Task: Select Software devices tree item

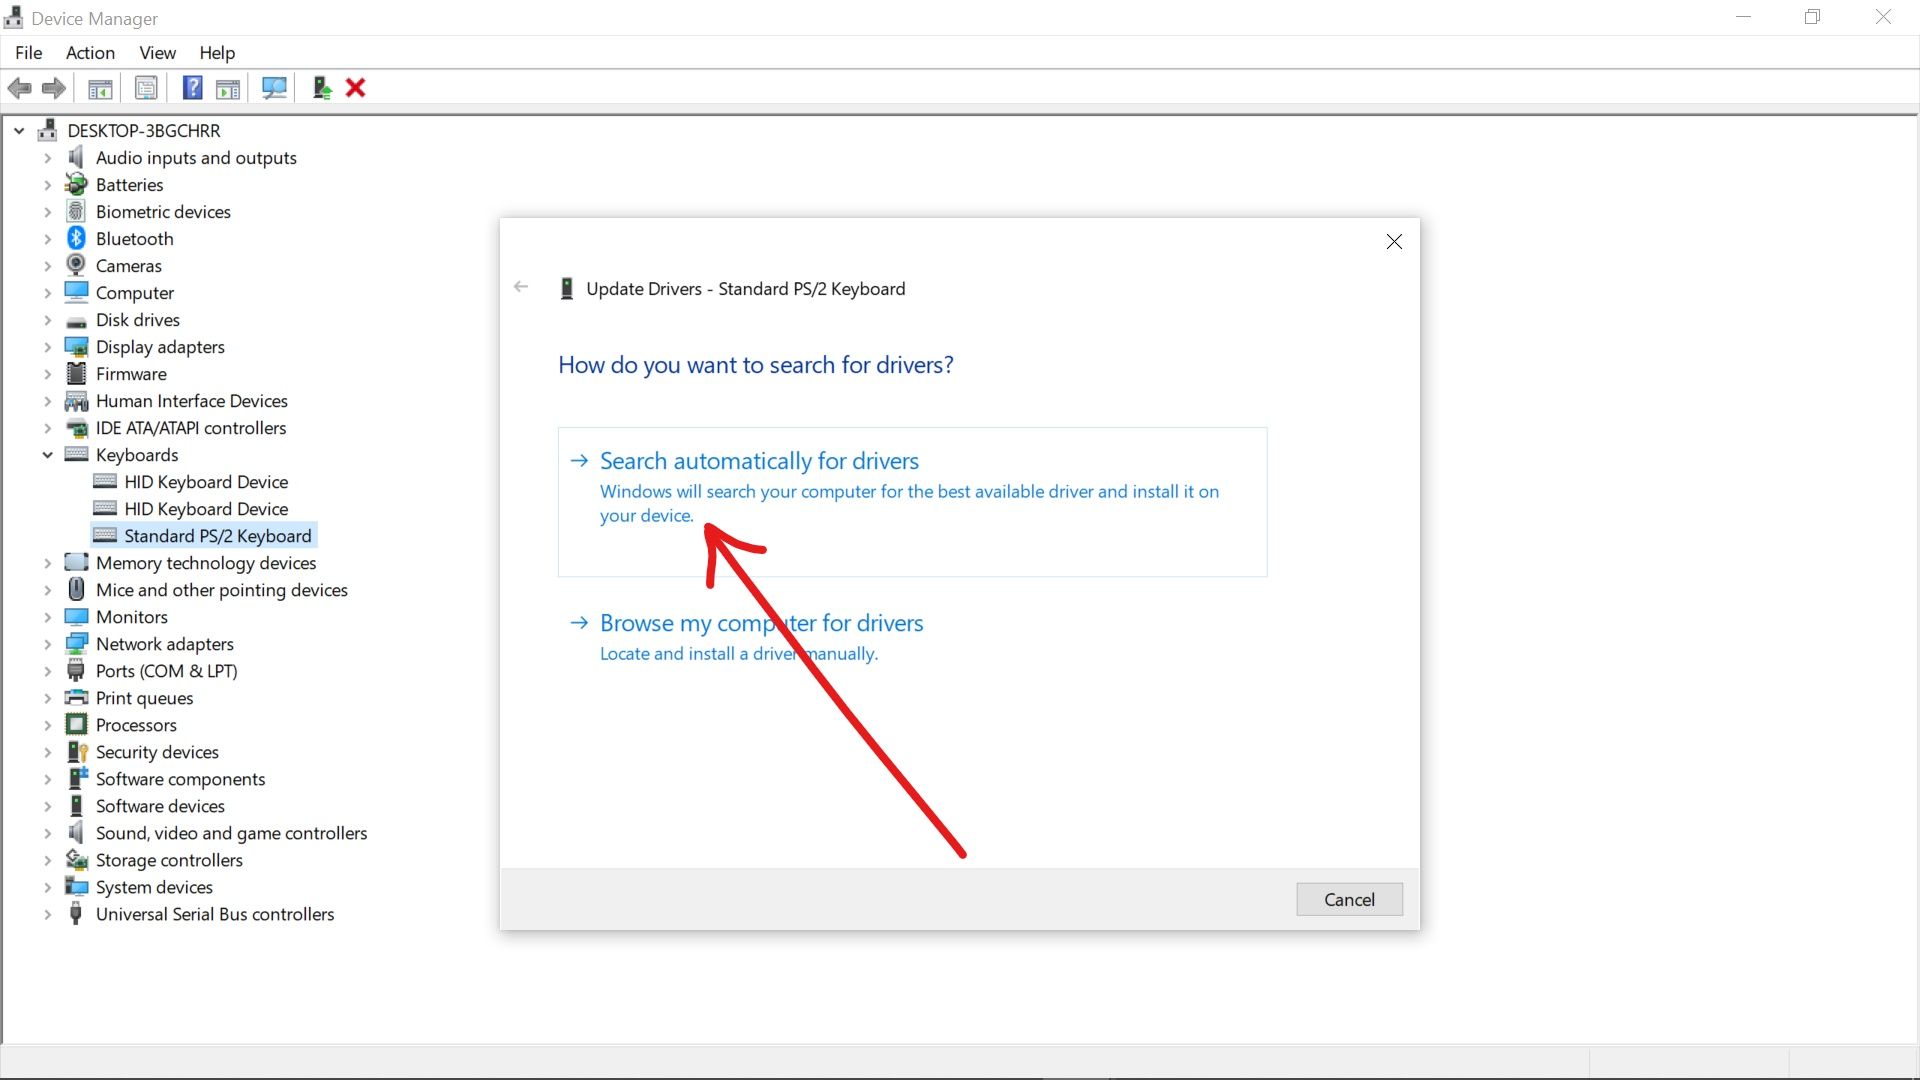Action: (x=160, y=806)
